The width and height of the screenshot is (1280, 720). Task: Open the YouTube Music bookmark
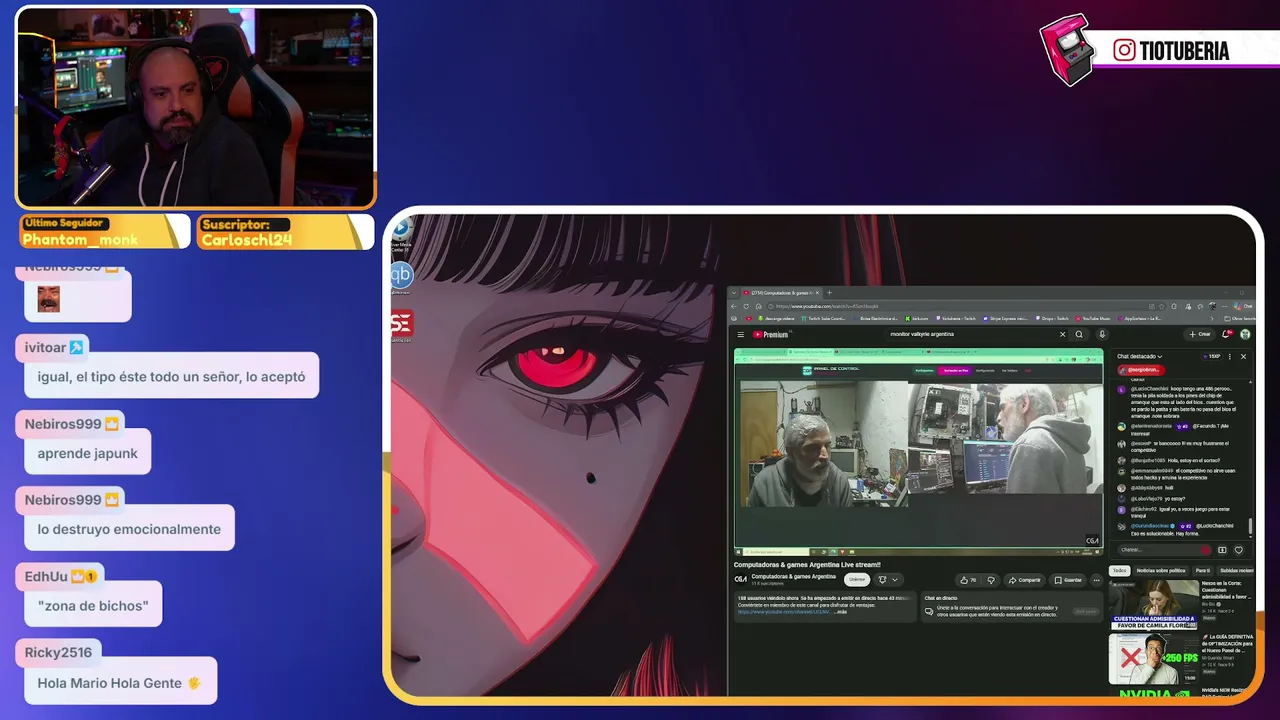point(1094,319)
